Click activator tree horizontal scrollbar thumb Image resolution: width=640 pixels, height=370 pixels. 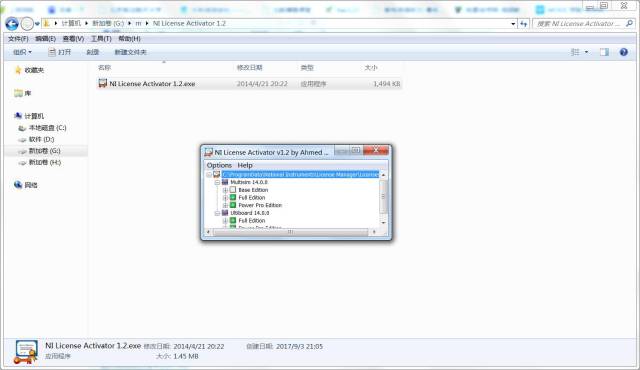pyautogui.click(x=290, y=232)
